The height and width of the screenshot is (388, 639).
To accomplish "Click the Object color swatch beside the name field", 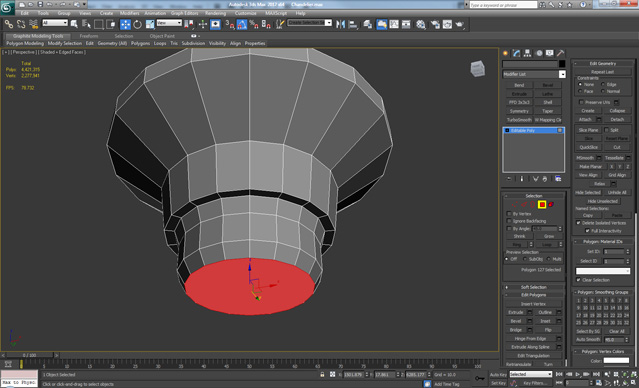I will click(562, 64).
